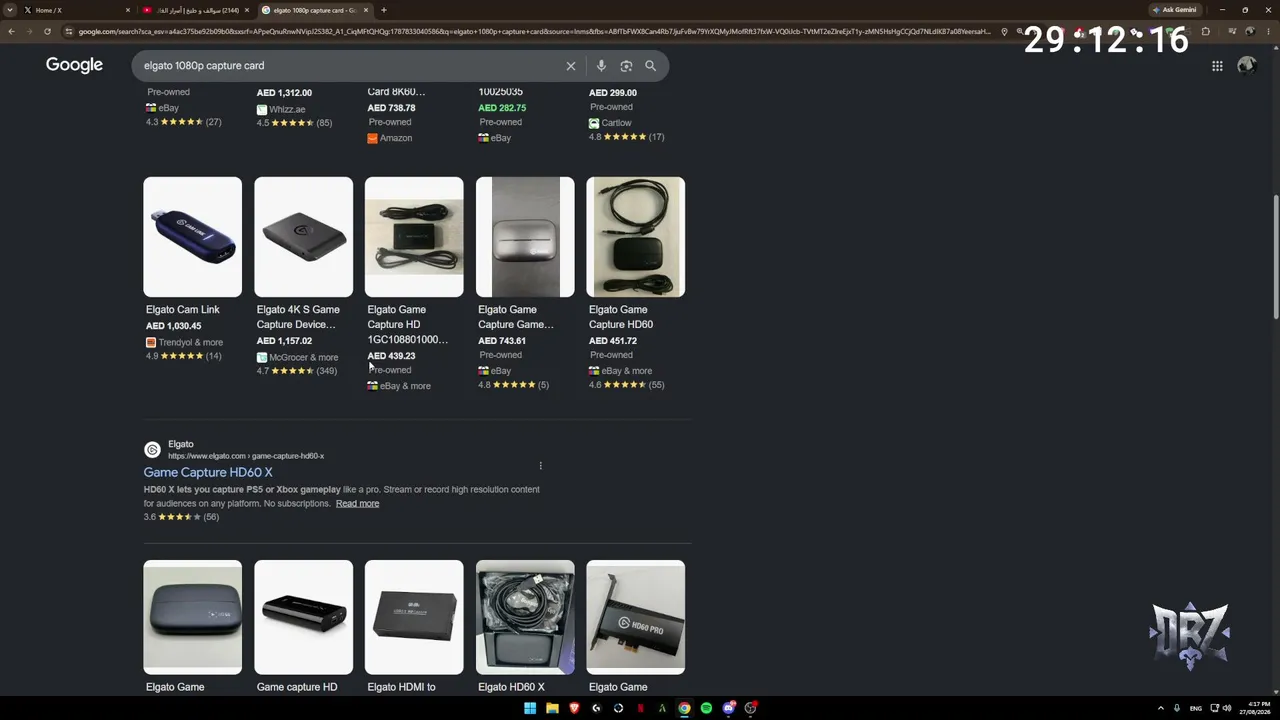The height and width of the screenshot is (720, 1280).
Task: Open a new browser tab
Action: (x=383, y=10)
